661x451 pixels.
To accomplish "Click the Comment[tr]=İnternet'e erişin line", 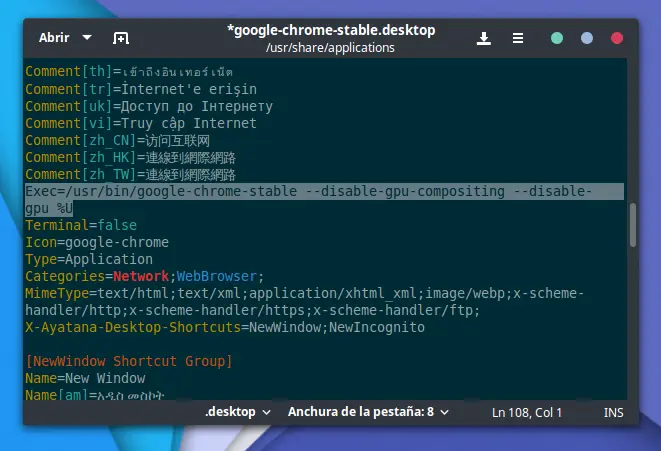I will [x=141, y=89].
